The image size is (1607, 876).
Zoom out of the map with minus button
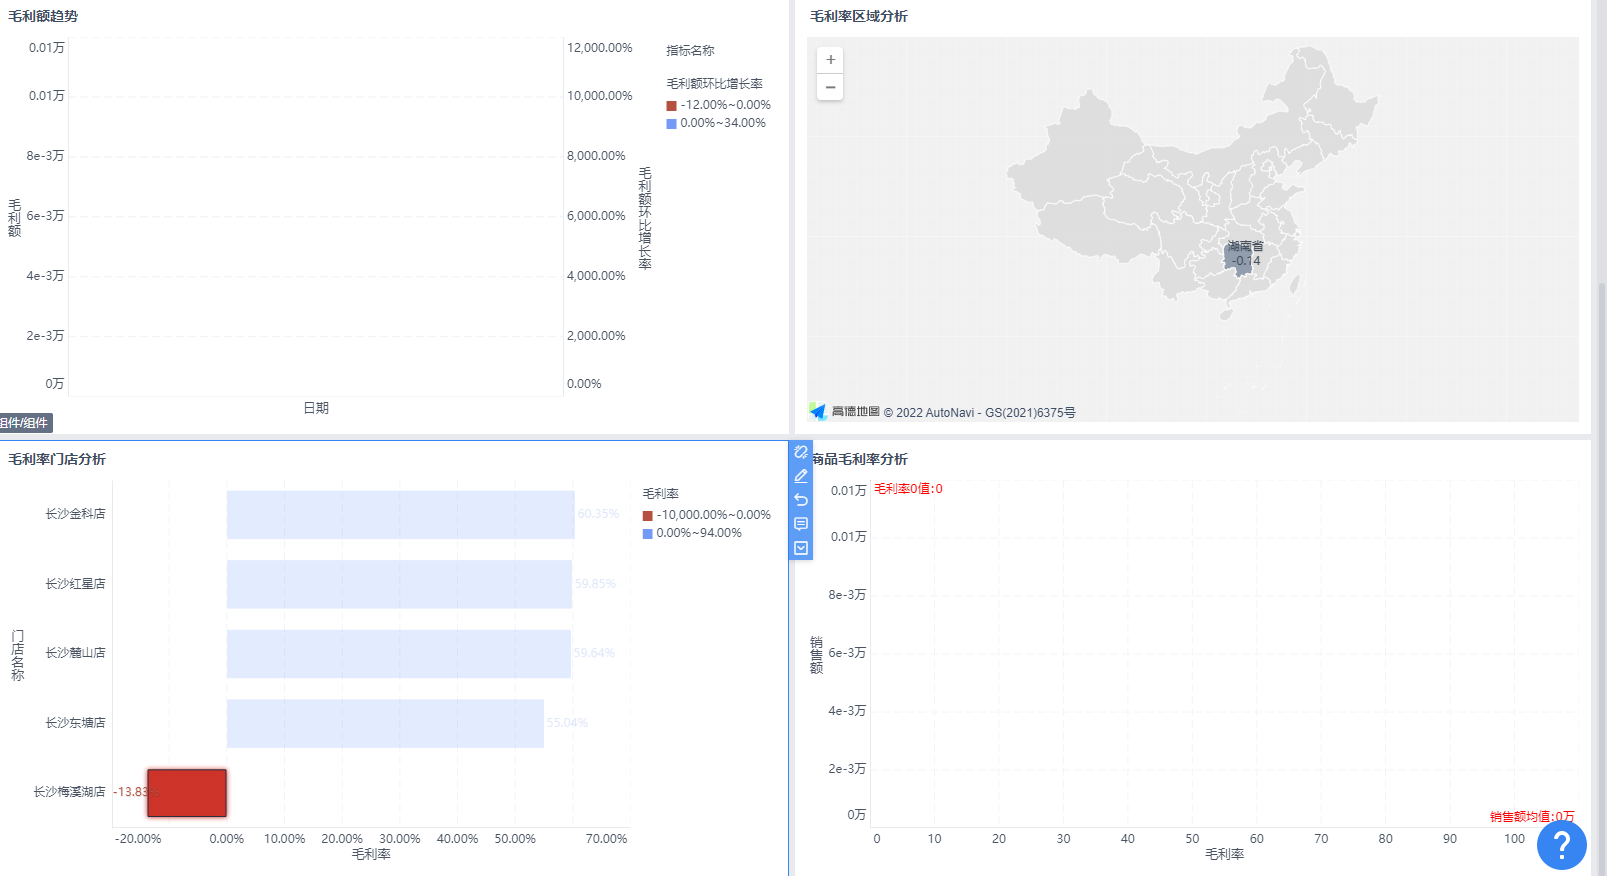coord(830,87)
